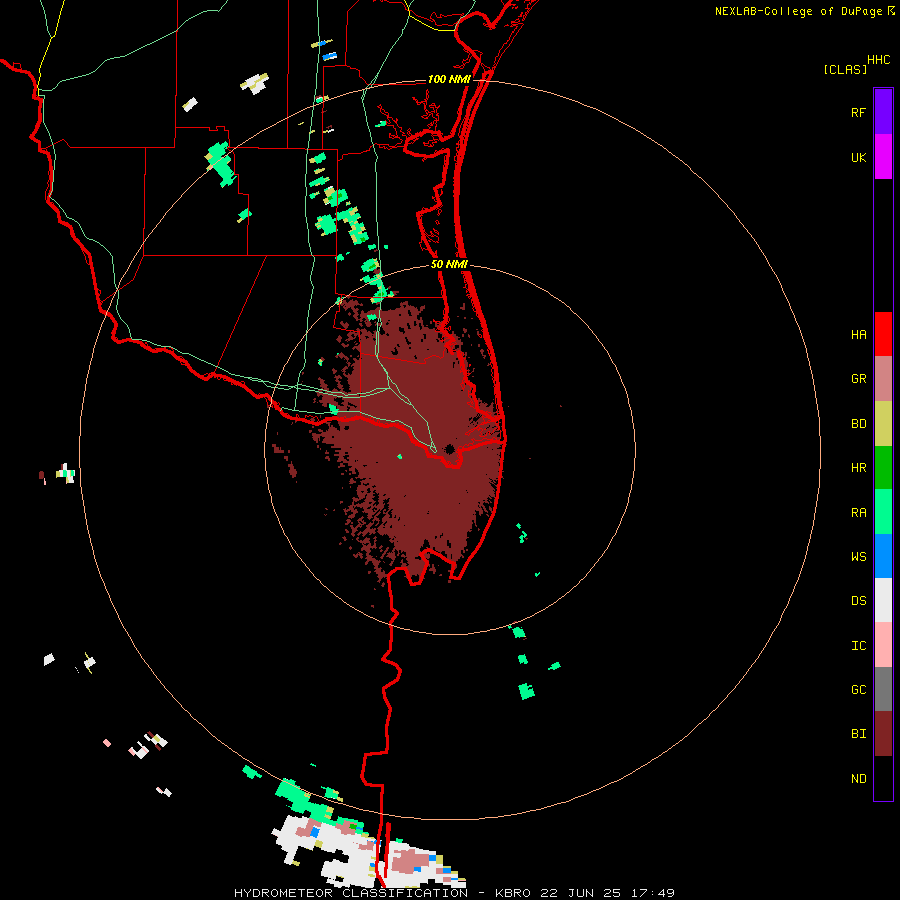This screenshot has width=900, height=900.
Task: Click the HHC product label
Action: [x=878, y=60]
